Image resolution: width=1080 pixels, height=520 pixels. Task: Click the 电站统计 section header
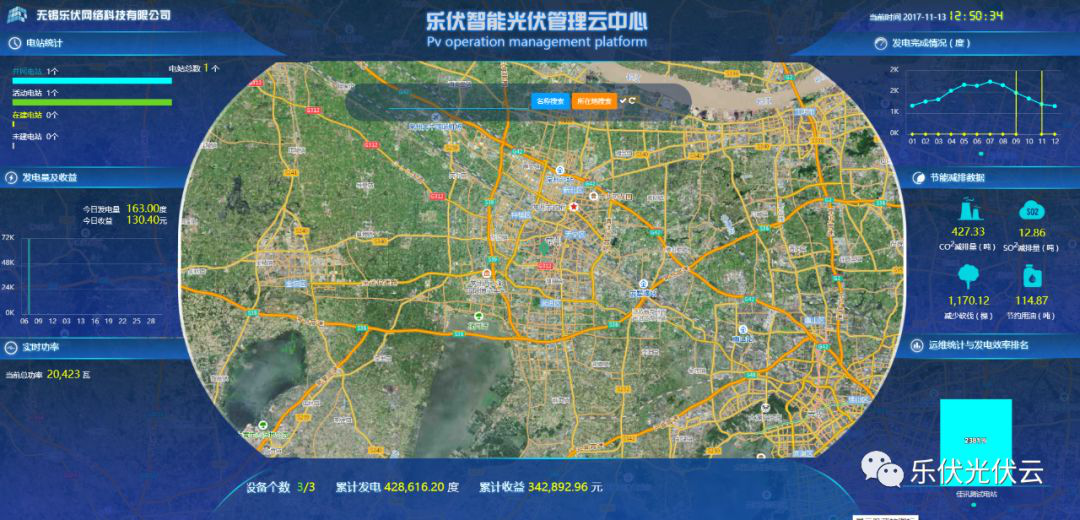point(45,43)
